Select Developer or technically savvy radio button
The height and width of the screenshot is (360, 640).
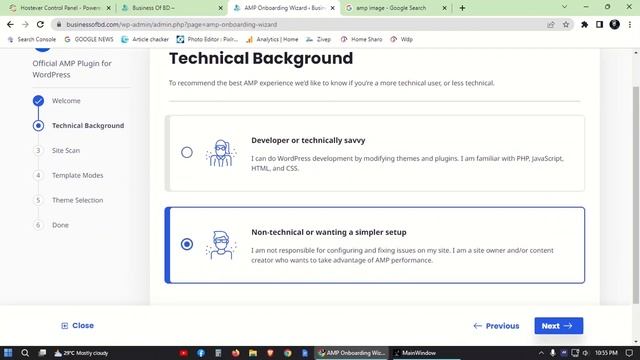click(187, 152)
